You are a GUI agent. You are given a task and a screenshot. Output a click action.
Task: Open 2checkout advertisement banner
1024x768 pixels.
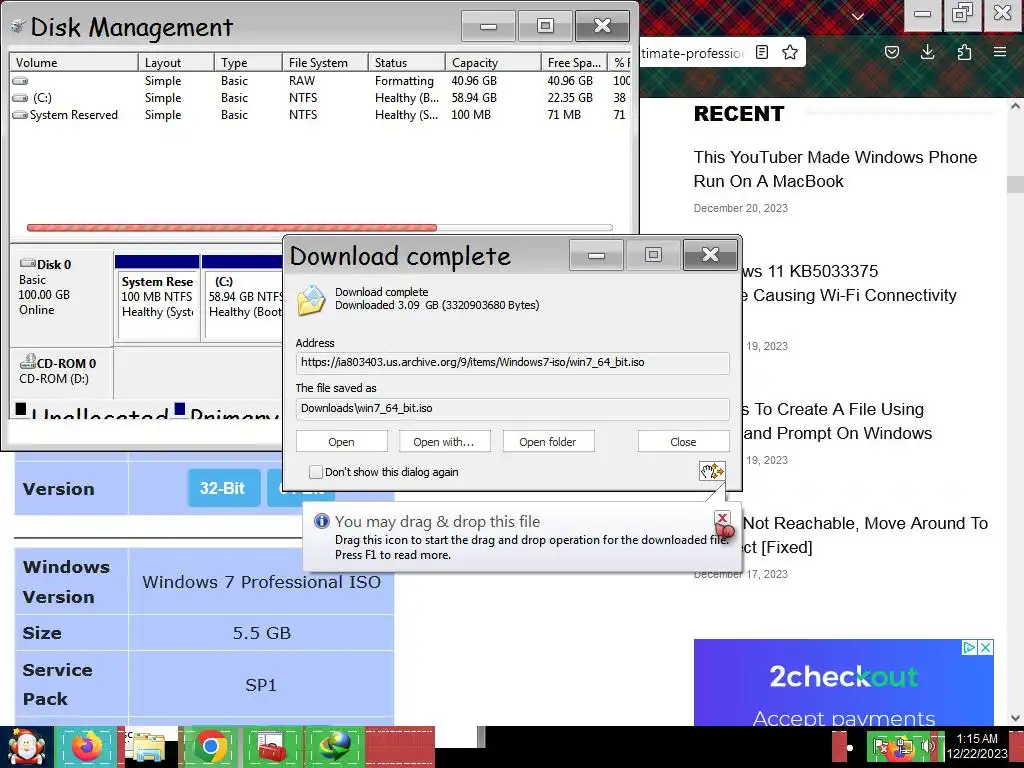[x=843, y=682]
